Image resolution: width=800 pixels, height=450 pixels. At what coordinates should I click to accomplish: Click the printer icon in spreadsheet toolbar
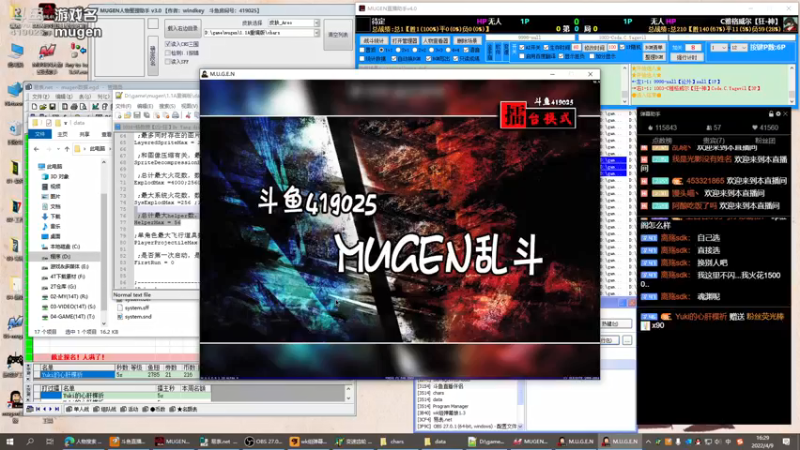tap(74, 107)
